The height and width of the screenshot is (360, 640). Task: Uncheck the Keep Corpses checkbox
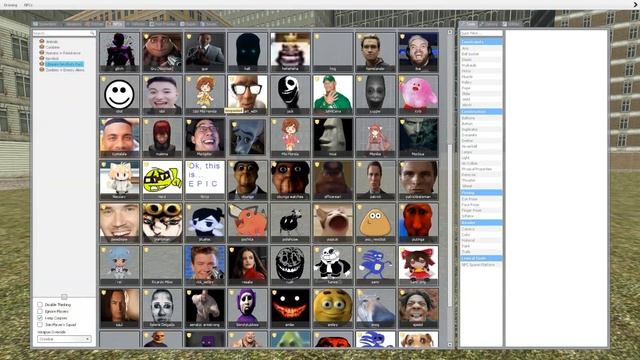(40, 318)
